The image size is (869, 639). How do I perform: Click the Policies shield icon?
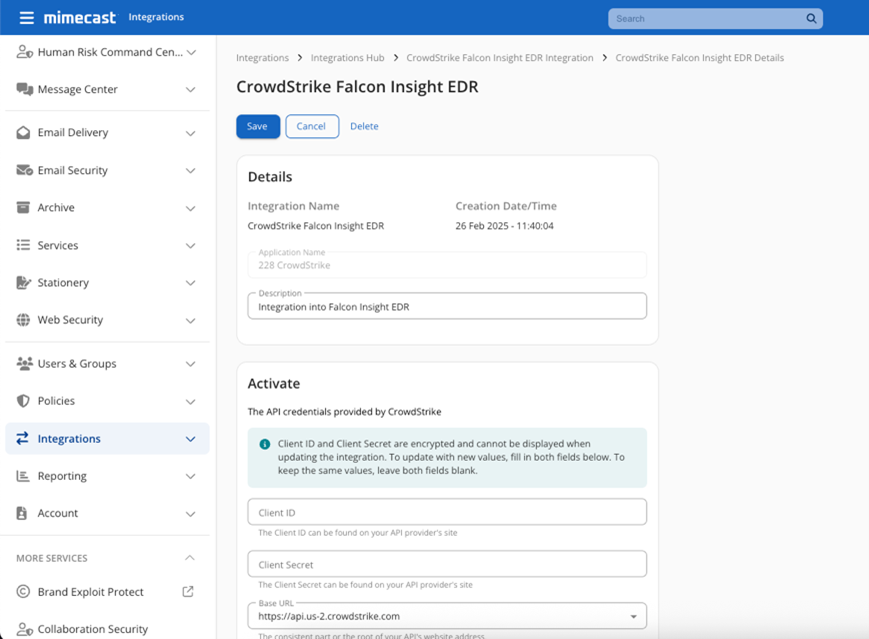pos(23,401)
